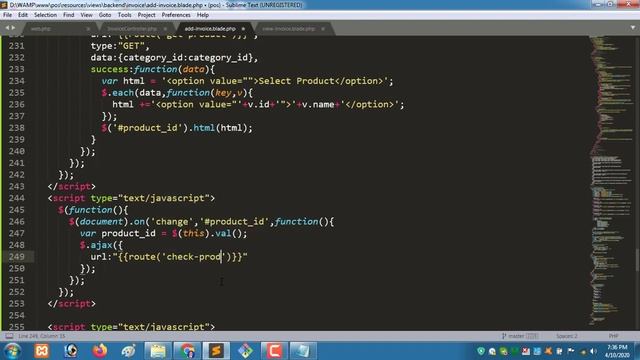Open the Camtasia taskbar icon
Viewport: 640px width, 360px height.
coord(274,351)
